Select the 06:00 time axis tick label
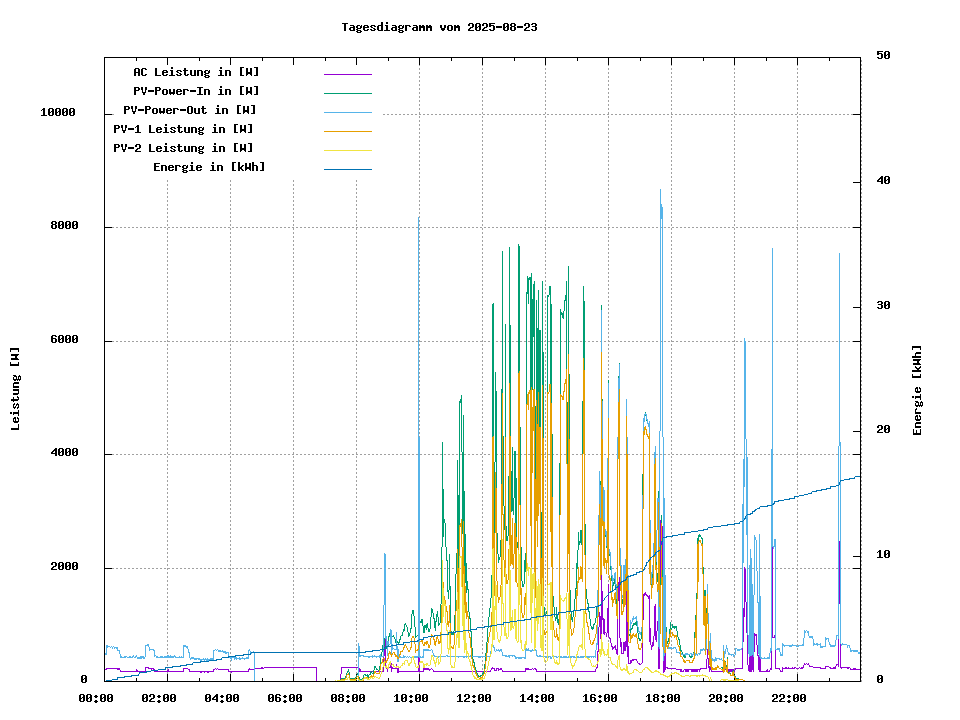960x720 pixels. [285, 698]
